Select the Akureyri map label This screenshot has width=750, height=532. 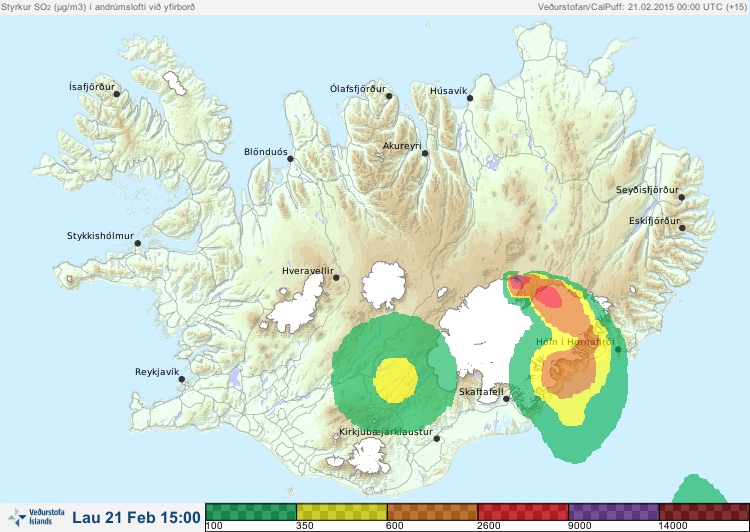(x=402, y=146)
